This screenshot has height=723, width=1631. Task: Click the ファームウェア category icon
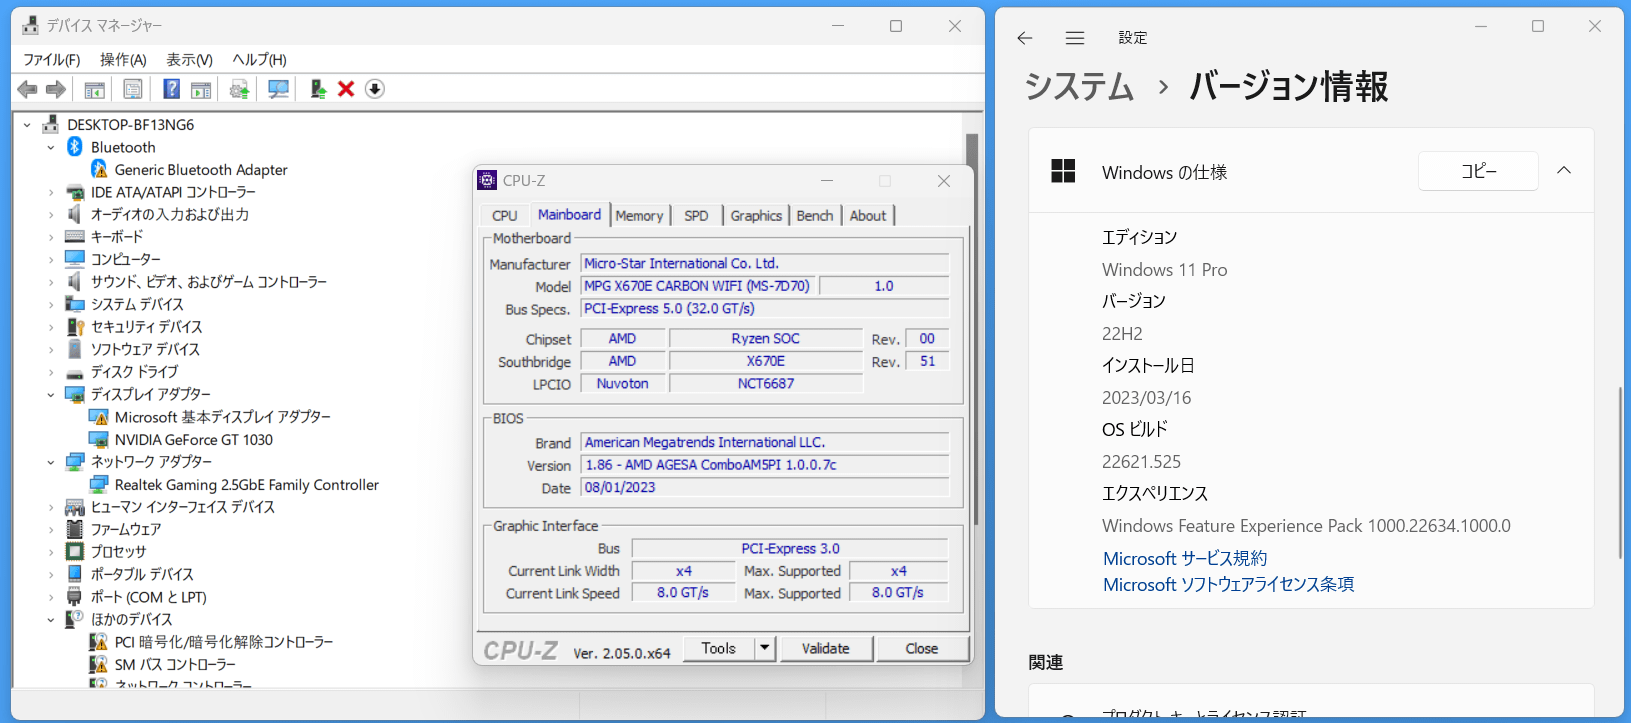[75, 529]
